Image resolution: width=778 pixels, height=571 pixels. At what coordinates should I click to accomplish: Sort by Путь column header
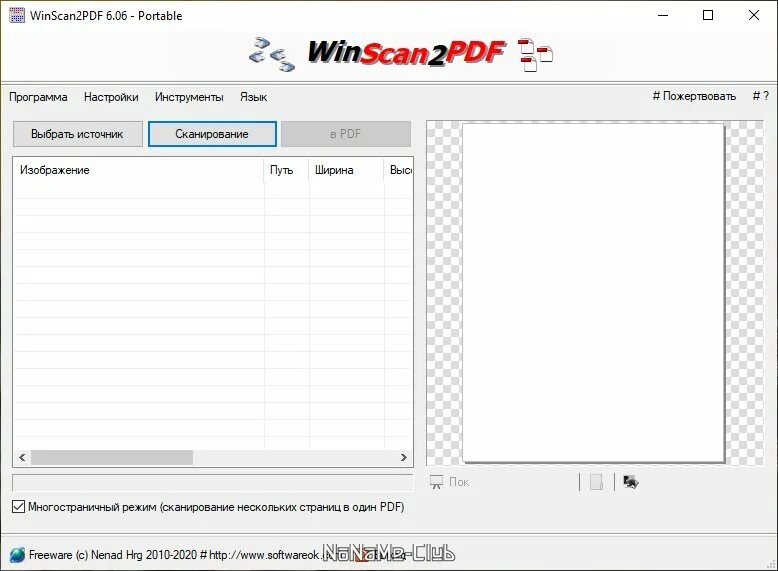click(286, 170)
